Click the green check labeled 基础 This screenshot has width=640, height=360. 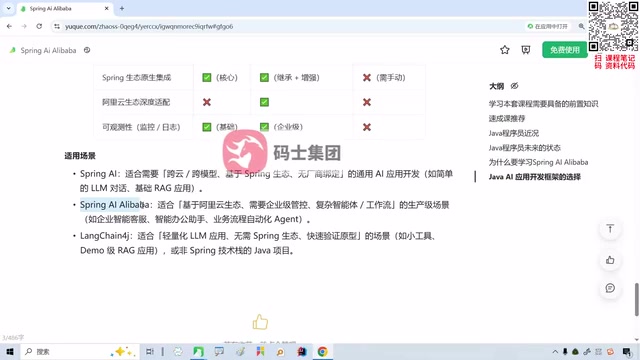click(x=207, y=127)
